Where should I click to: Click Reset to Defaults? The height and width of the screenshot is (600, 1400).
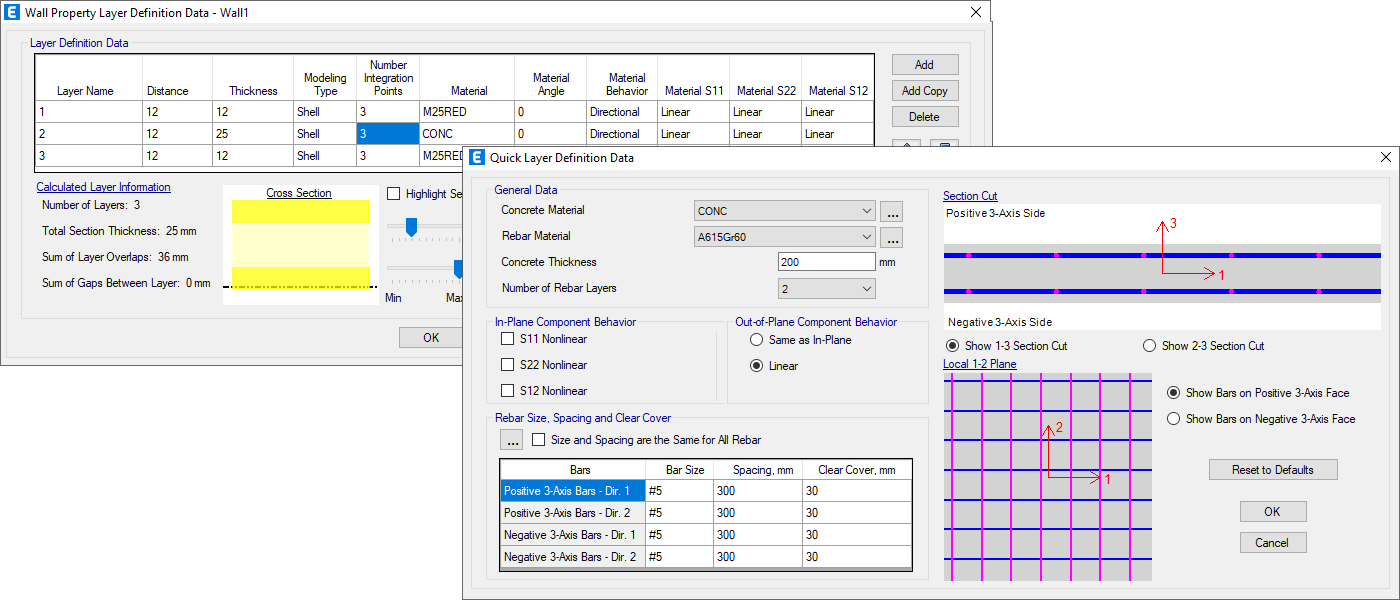(1273, 470)
